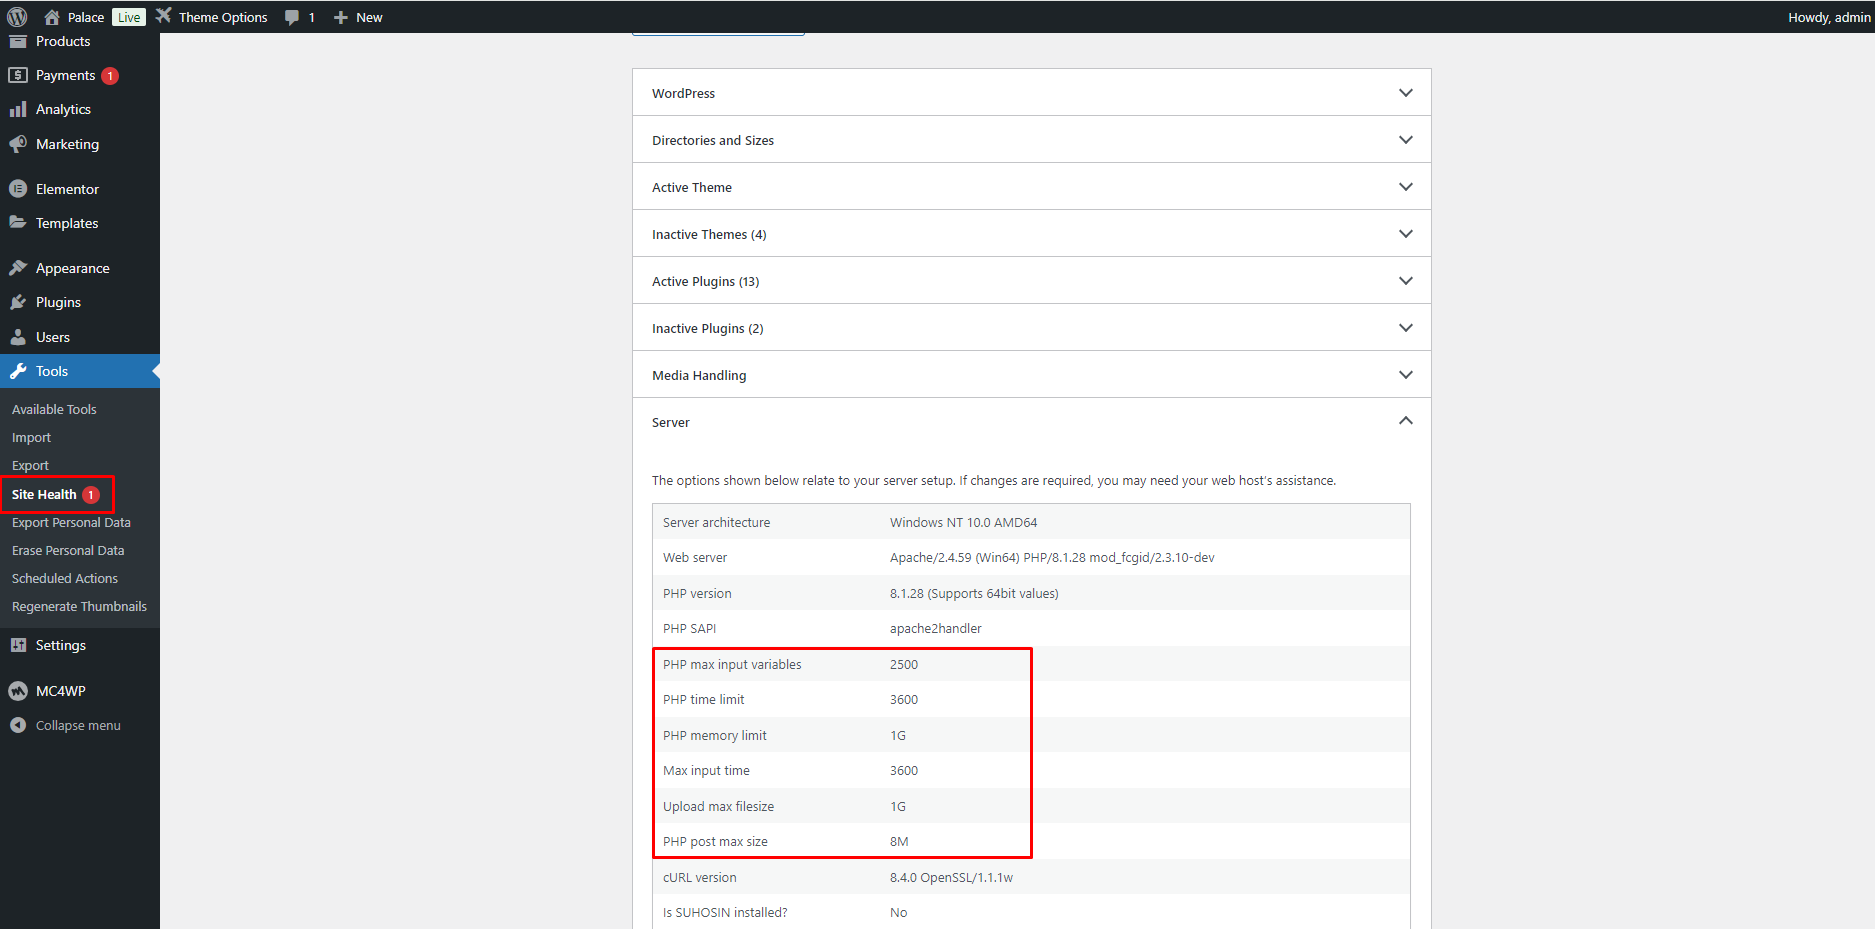Screen dimensions: 1875x929
Task: Open the Site Health submenu link
Action: point(44,494)
